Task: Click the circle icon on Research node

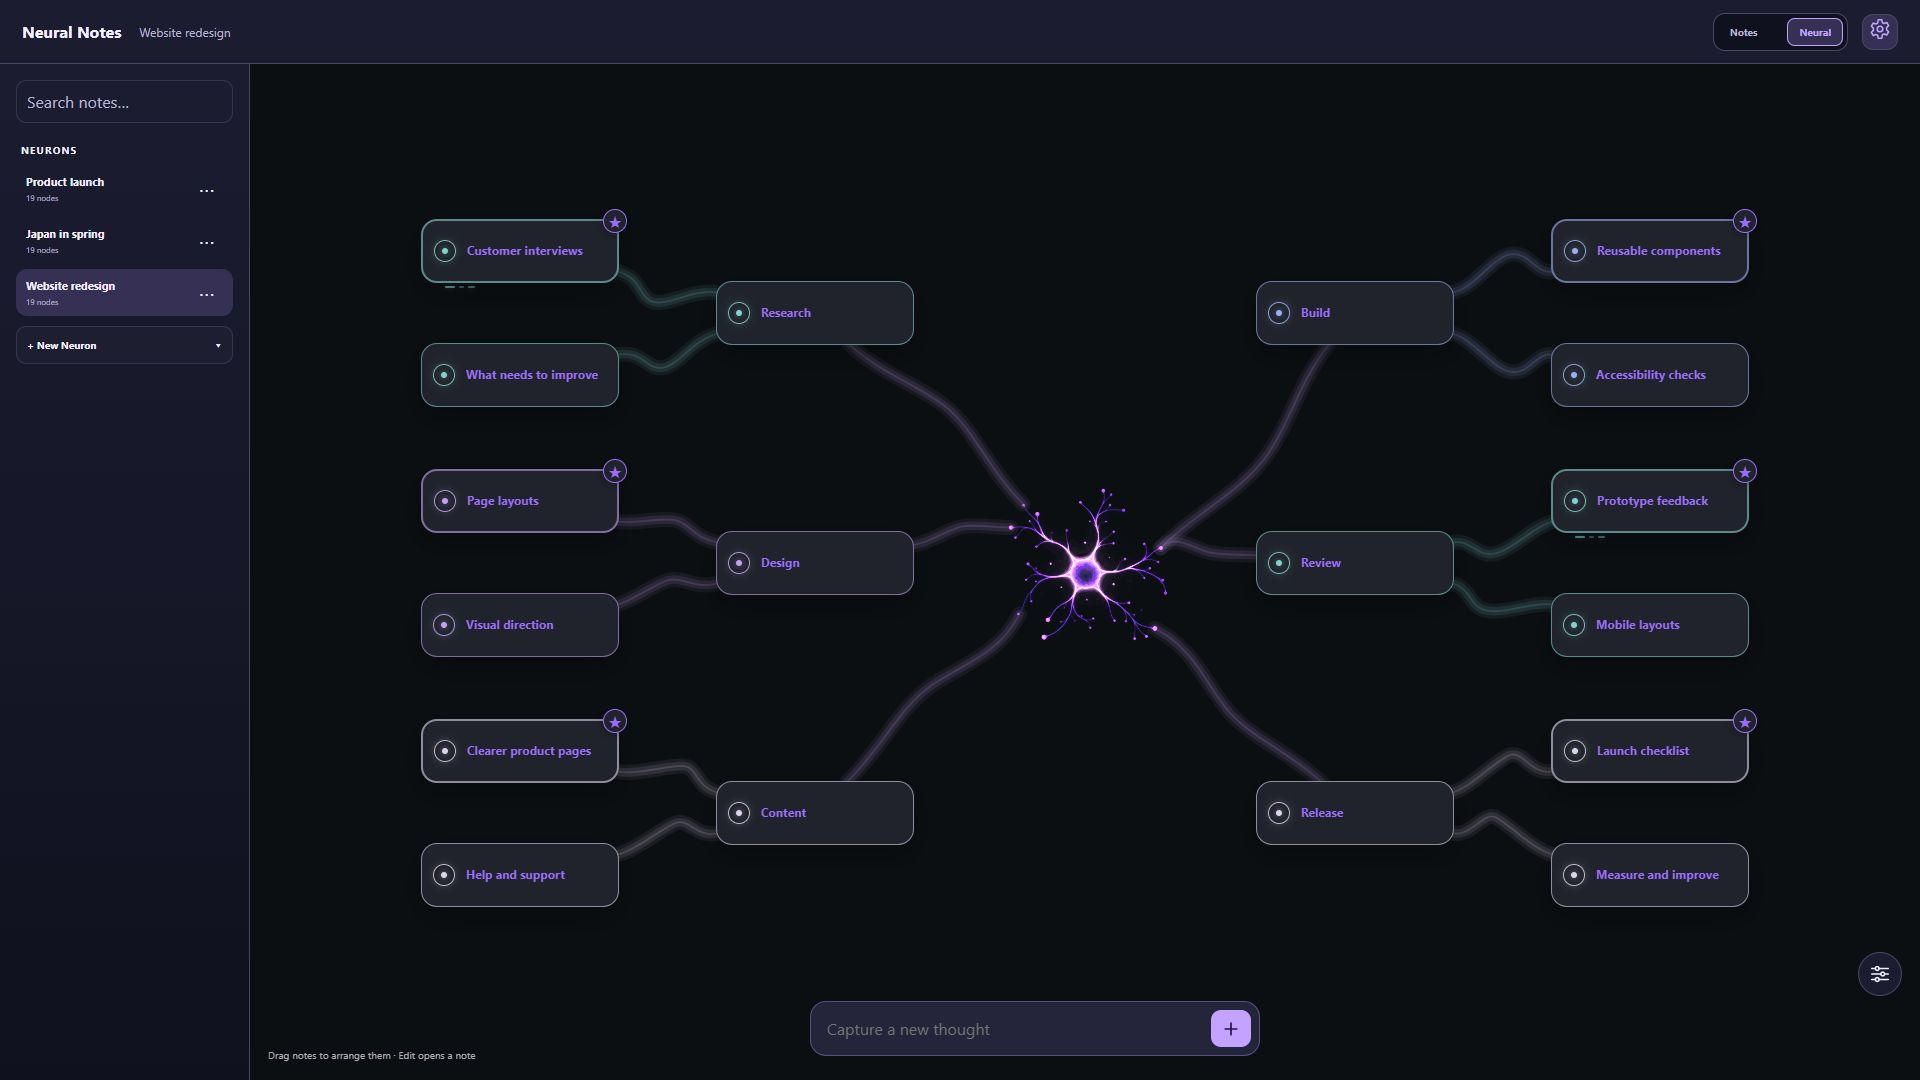Action: tap(739, 313)
